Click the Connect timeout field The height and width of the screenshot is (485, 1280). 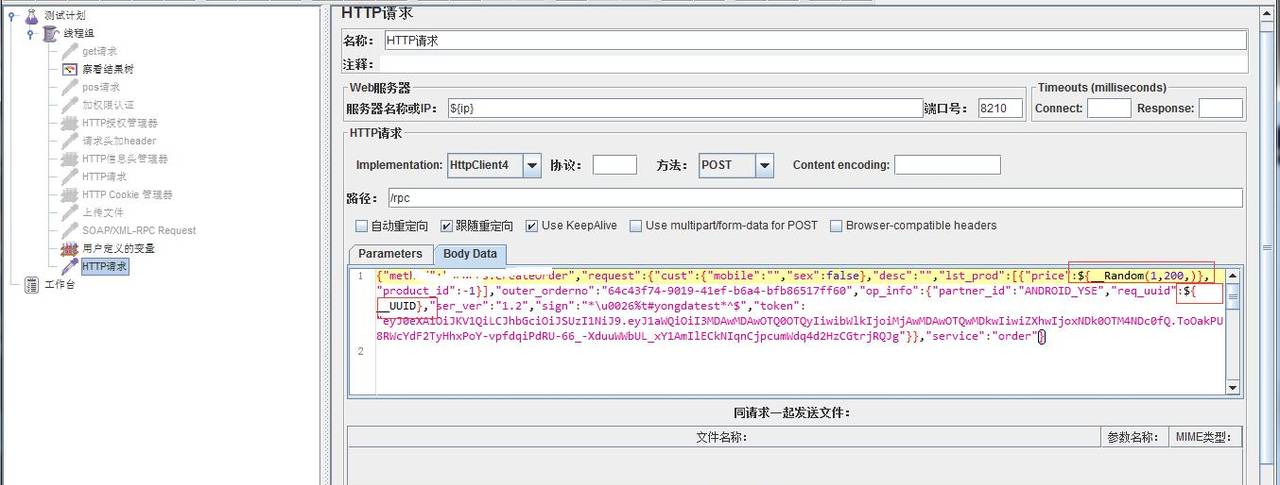tap(1109, 108)
